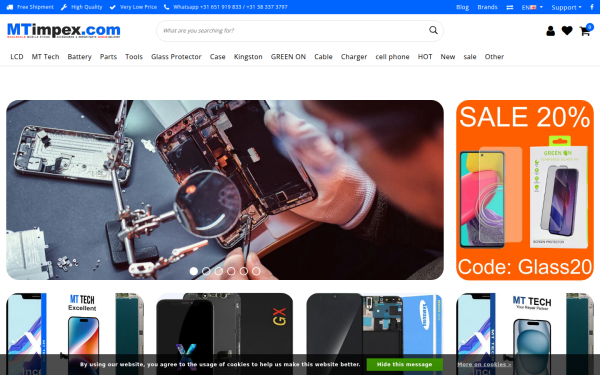Select the third carousel slide dot

tap(219, 271)
